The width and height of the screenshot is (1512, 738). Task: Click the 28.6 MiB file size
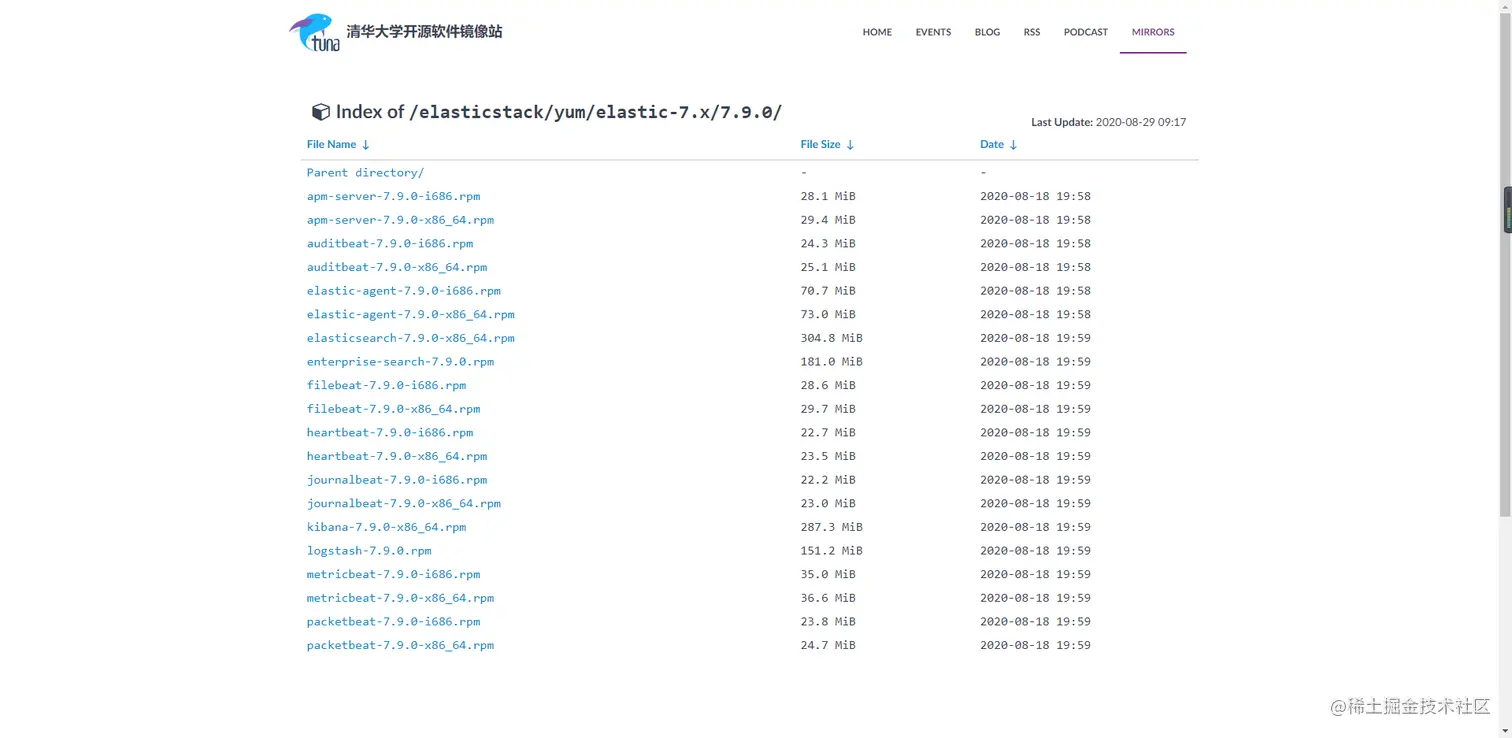coord(828,385)
